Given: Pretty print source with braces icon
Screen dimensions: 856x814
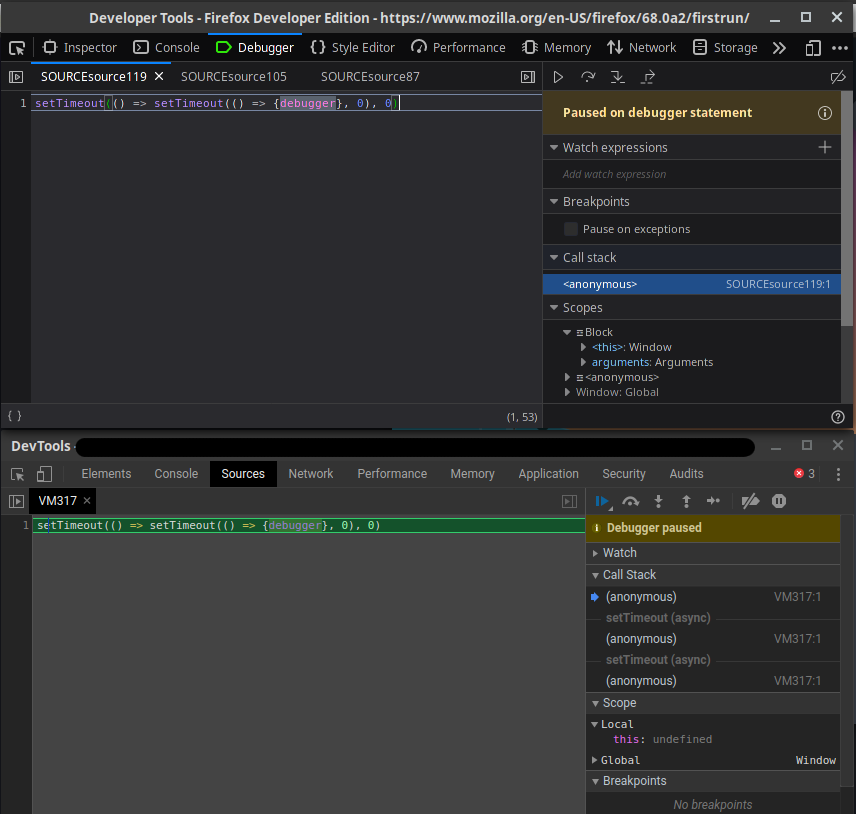Looking at the screenshot, I should [14, 415].
